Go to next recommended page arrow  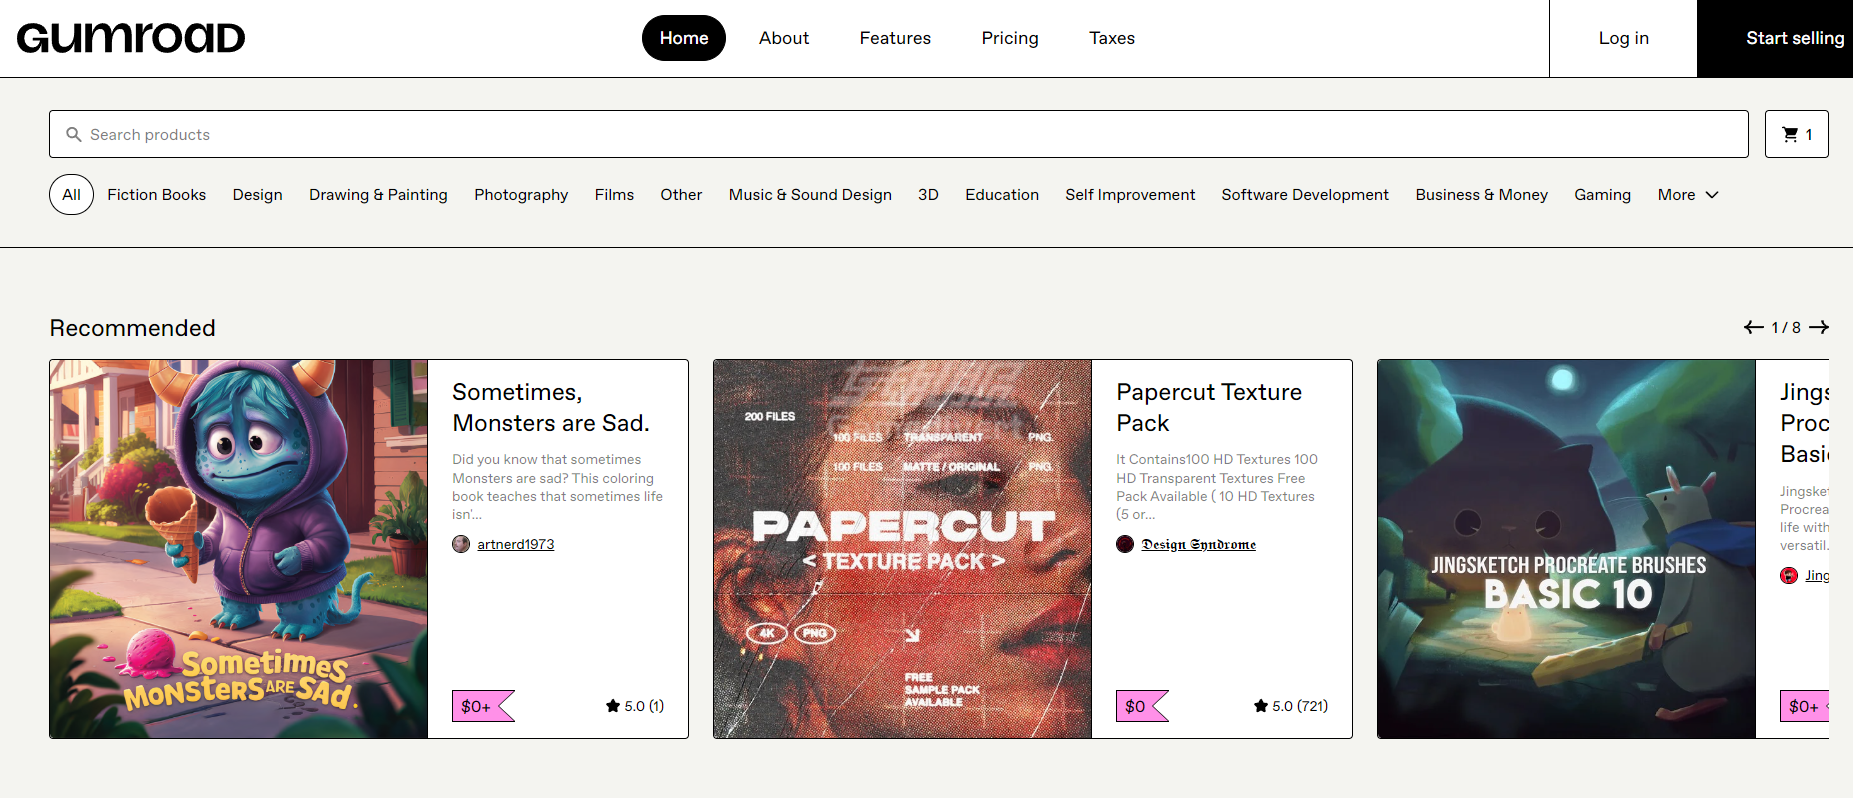click(x=1819, y=327)
